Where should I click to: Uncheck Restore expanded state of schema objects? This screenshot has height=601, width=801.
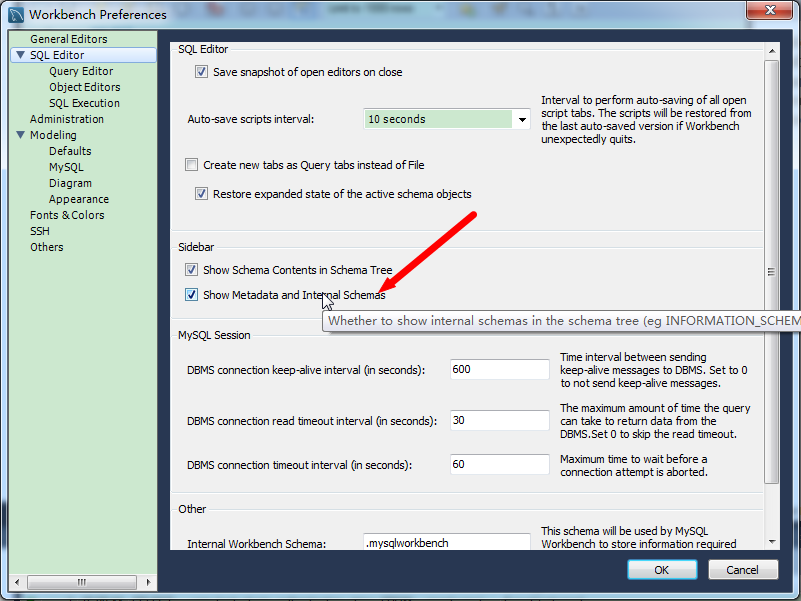[x=201, y=194]
